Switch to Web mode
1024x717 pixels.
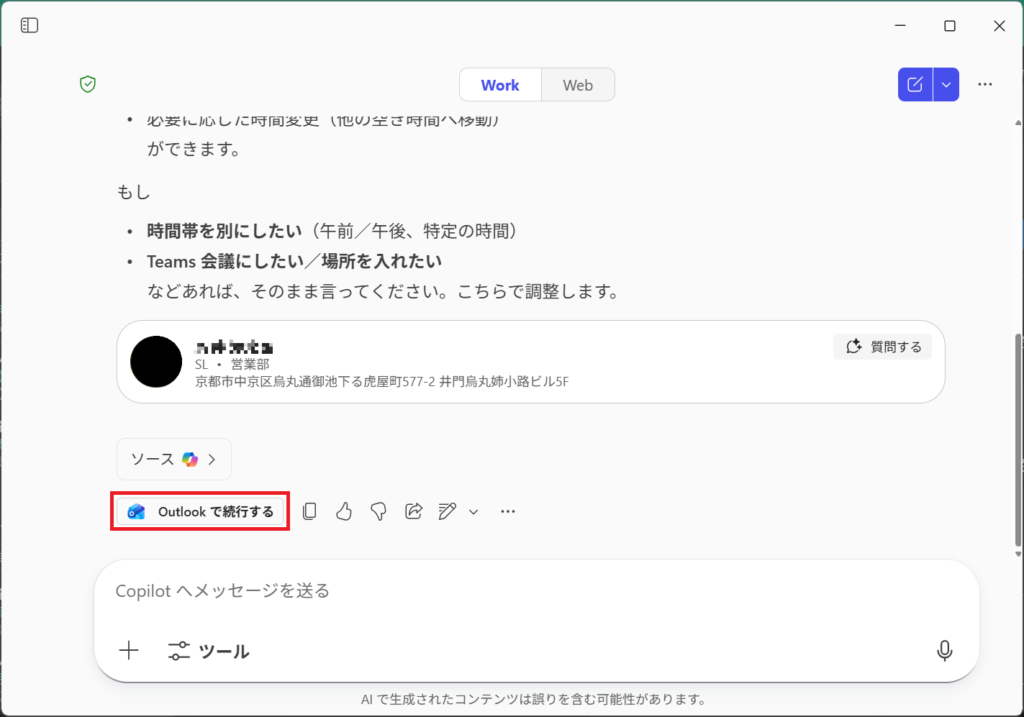[x=578, y=85]
